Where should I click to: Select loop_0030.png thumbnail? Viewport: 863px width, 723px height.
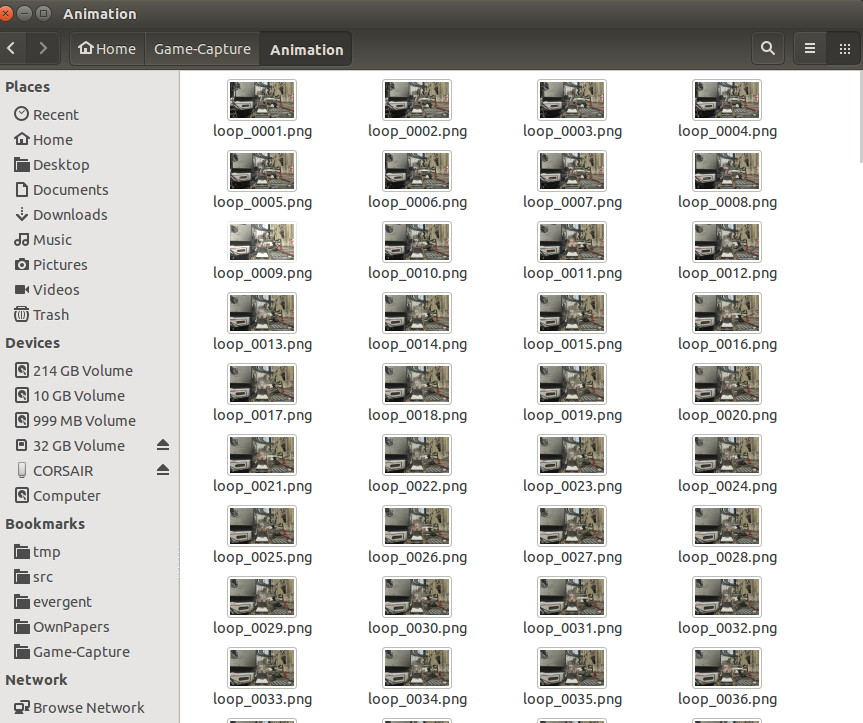click(417, 597)
